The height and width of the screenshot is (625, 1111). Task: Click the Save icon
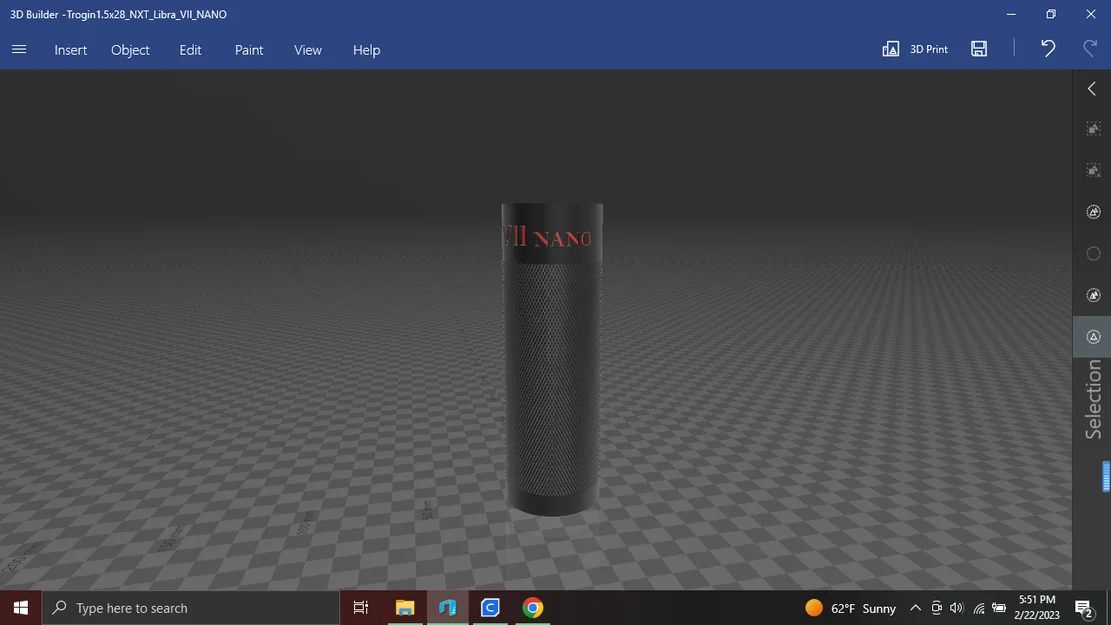[979, 48]
